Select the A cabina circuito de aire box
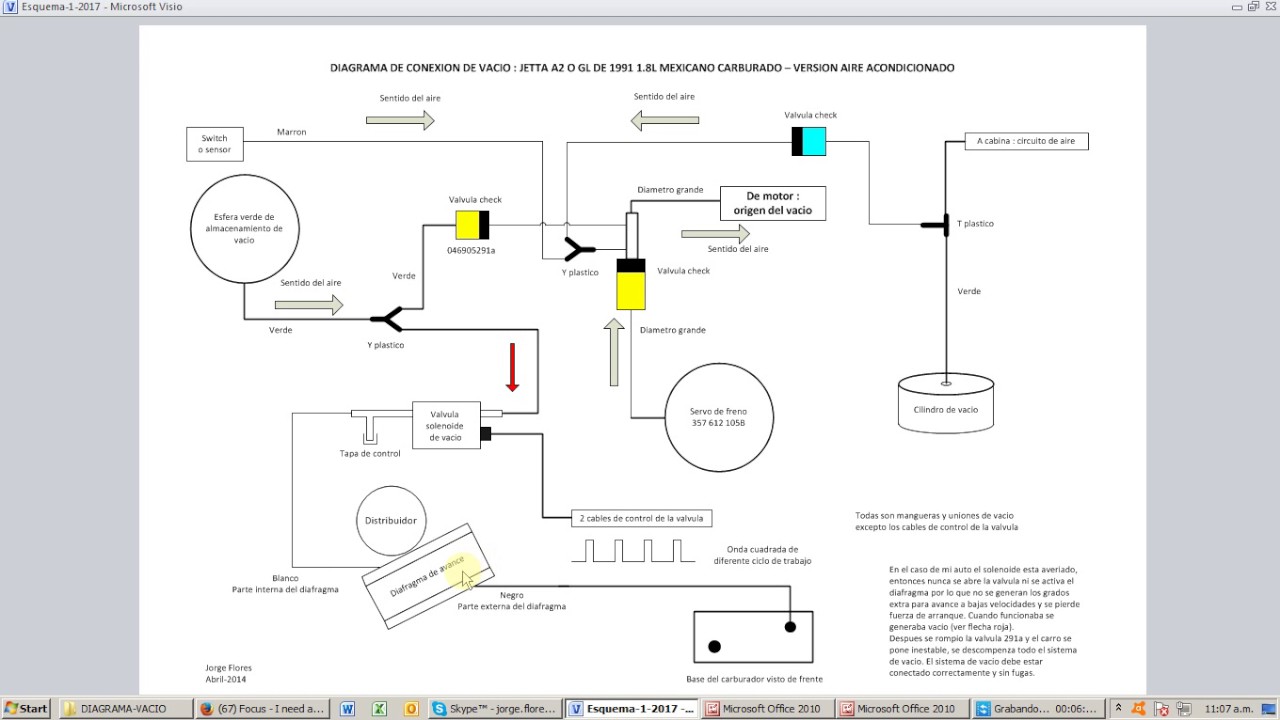This screenshot has width=1280, height=720. tap(1026, 141)
